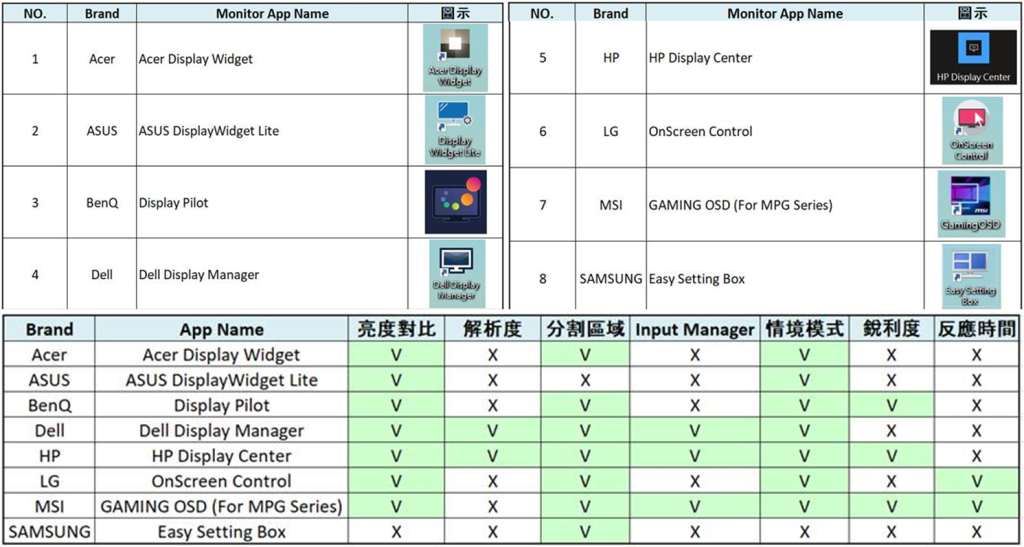Open the LG OnScreen Control icon
The height and width of the screenshot is (547, 1024).
tap(971, 130)
